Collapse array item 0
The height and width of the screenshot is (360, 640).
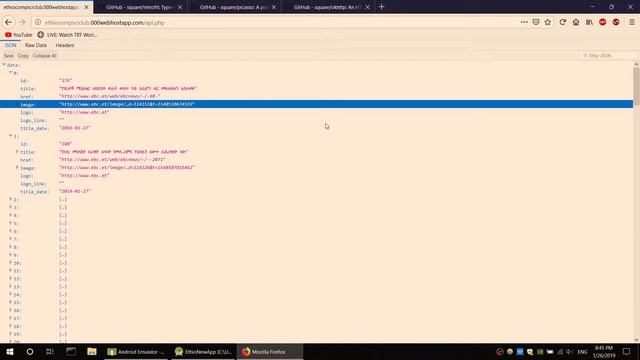click(x=11, y=73)
